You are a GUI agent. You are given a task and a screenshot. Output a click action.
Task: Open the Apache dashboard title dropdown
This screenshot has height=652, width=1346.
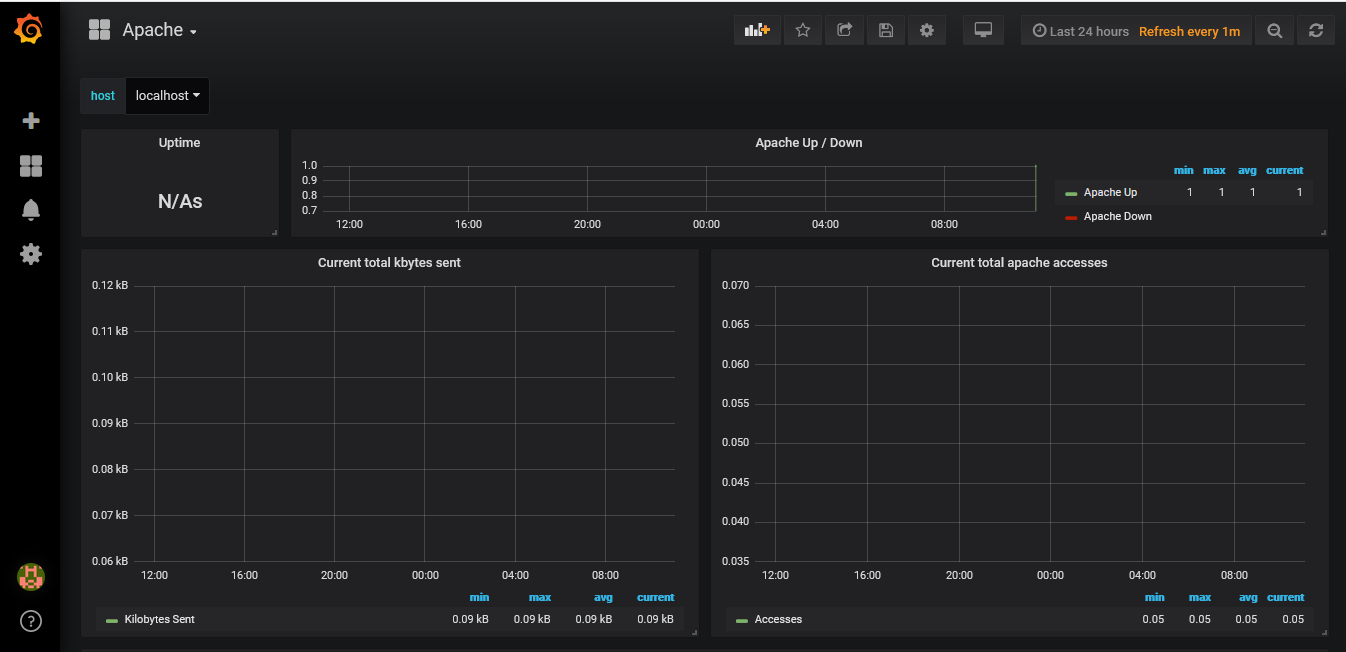(x=153, y=29)
